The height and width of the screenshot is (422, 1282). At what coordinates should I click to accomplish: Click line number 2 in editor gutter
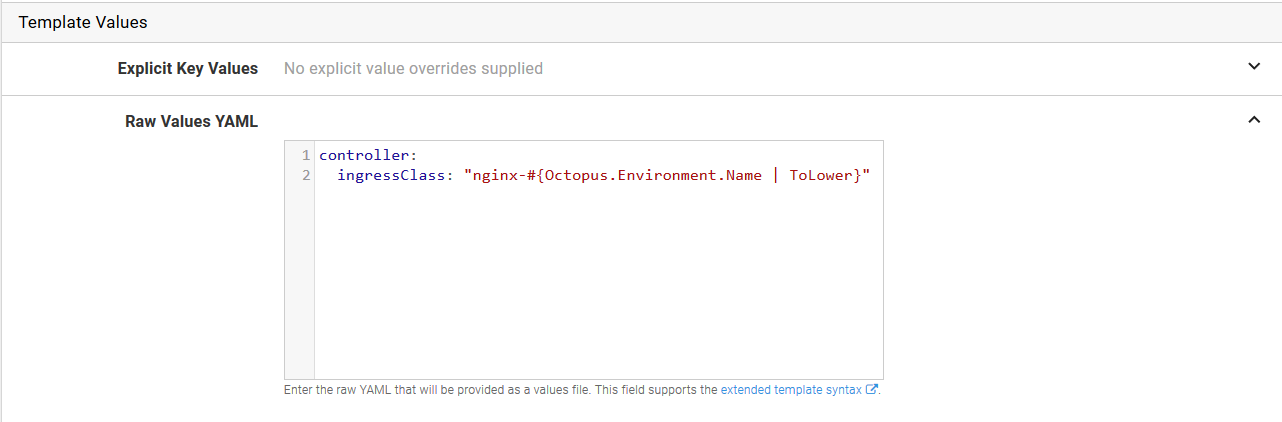[305, 175]
